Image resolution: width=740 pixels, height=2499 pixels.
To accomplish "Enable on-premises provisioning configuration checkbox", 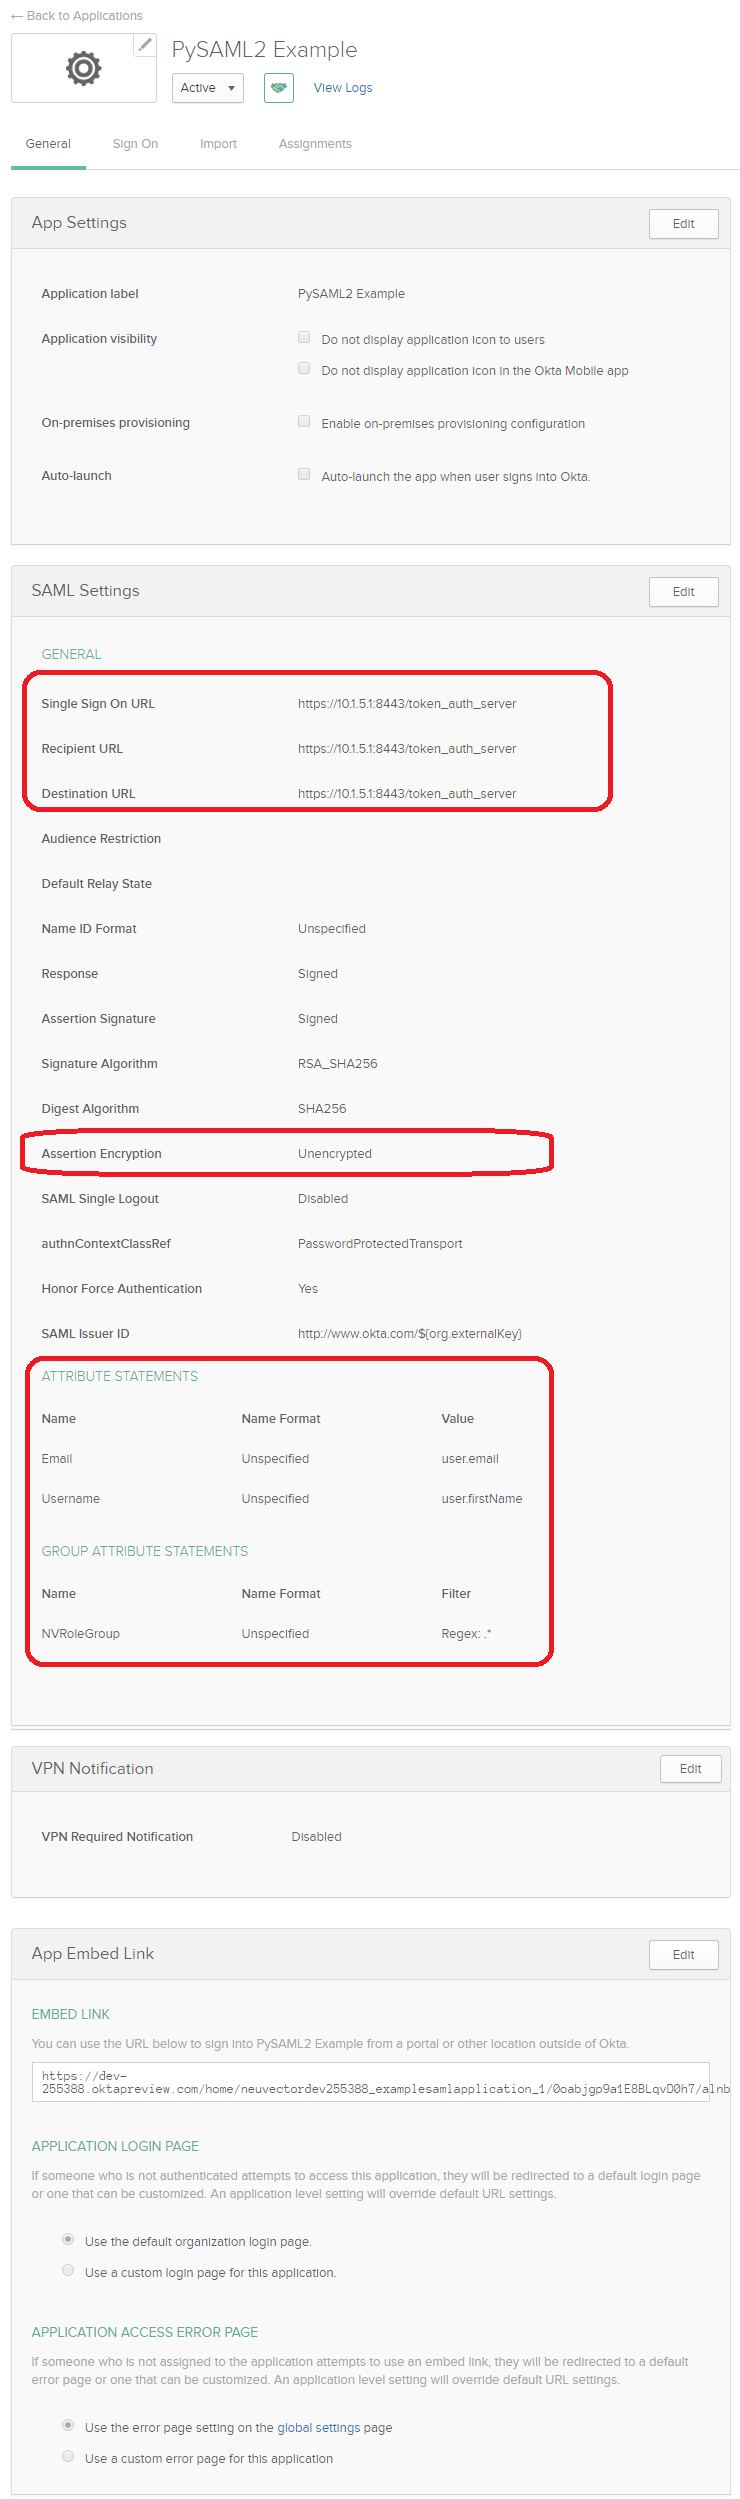I will click(304, 422).
